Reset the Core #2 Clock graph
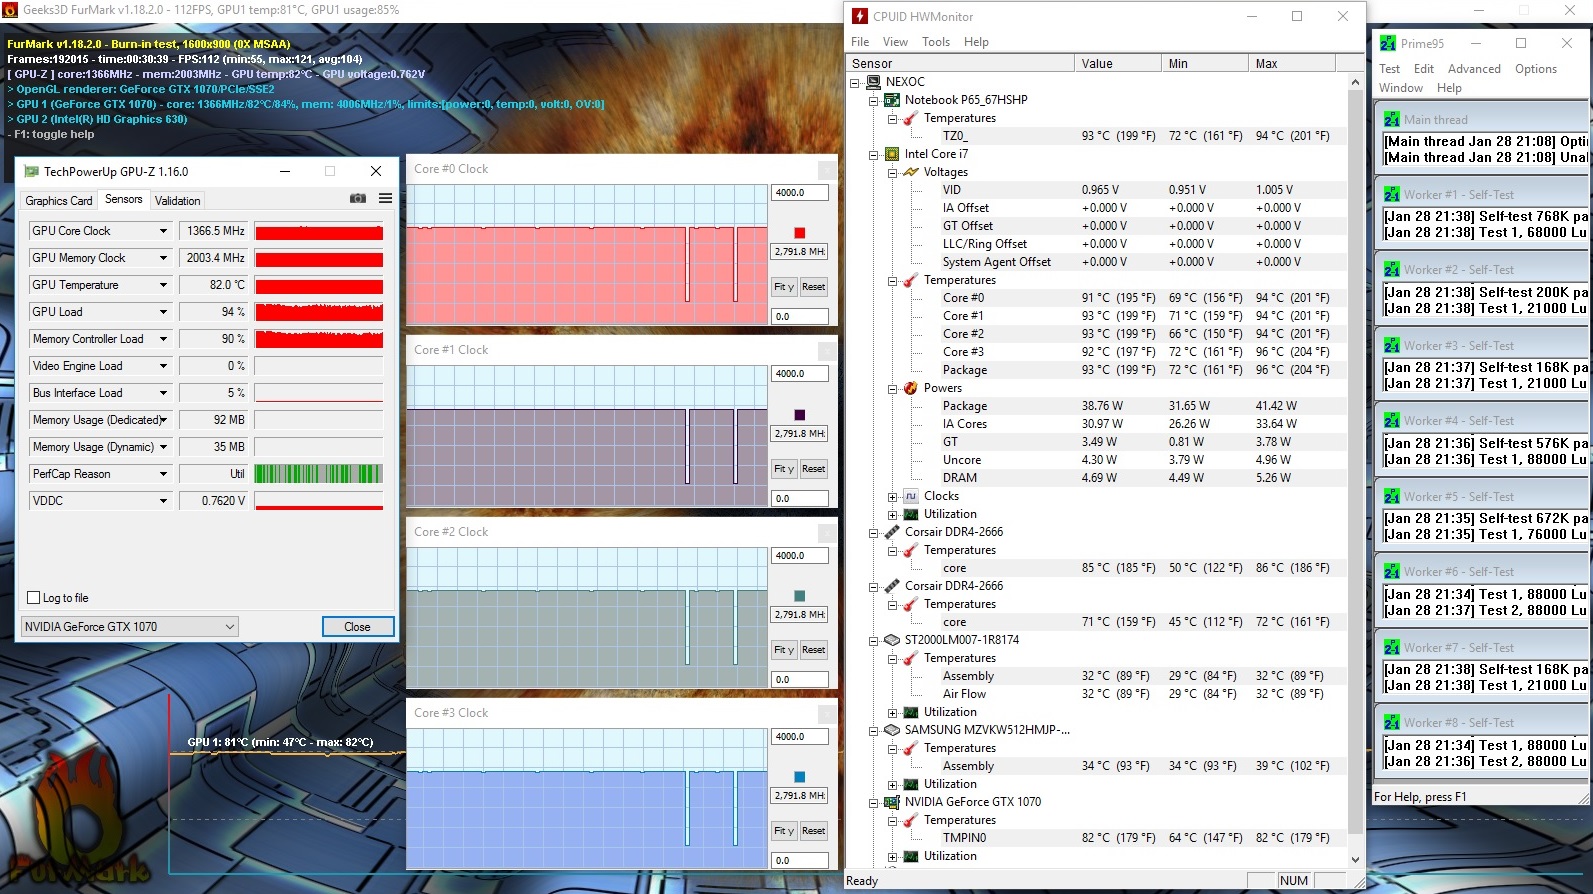Image resolution: width=1593 pixels, height=894 pixels. click(x=814, y=650)
